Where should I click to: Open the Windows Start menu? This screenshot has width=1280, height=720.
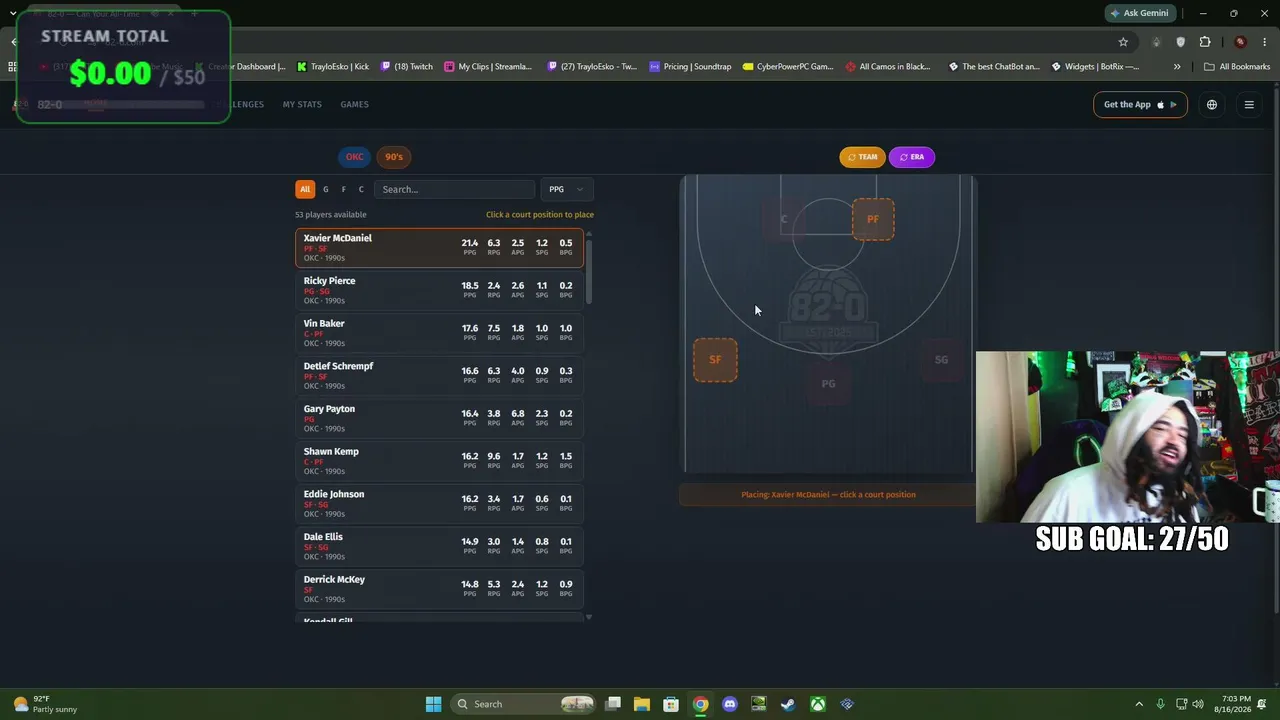pyautogui.click(x=433, y=704)
